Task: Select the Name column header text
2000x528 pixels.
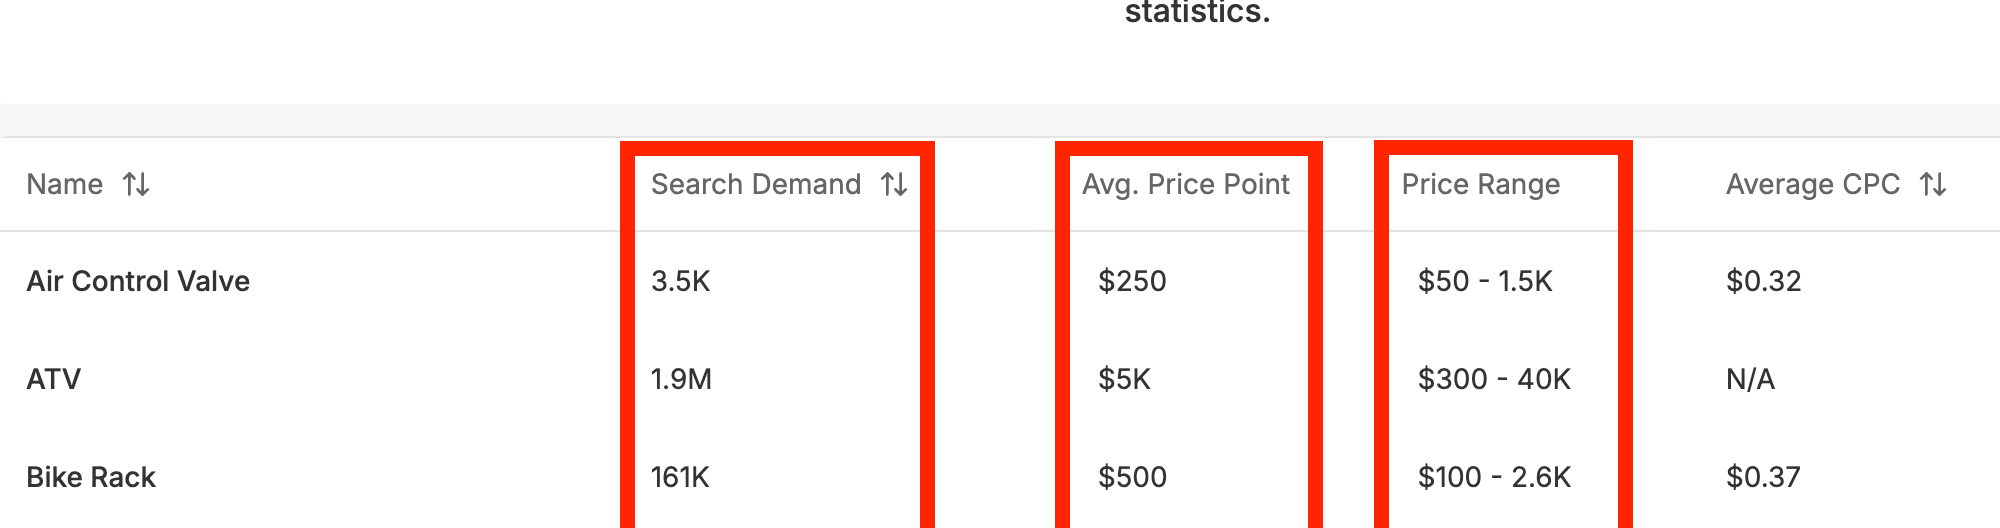Action: tap(65, 184)
